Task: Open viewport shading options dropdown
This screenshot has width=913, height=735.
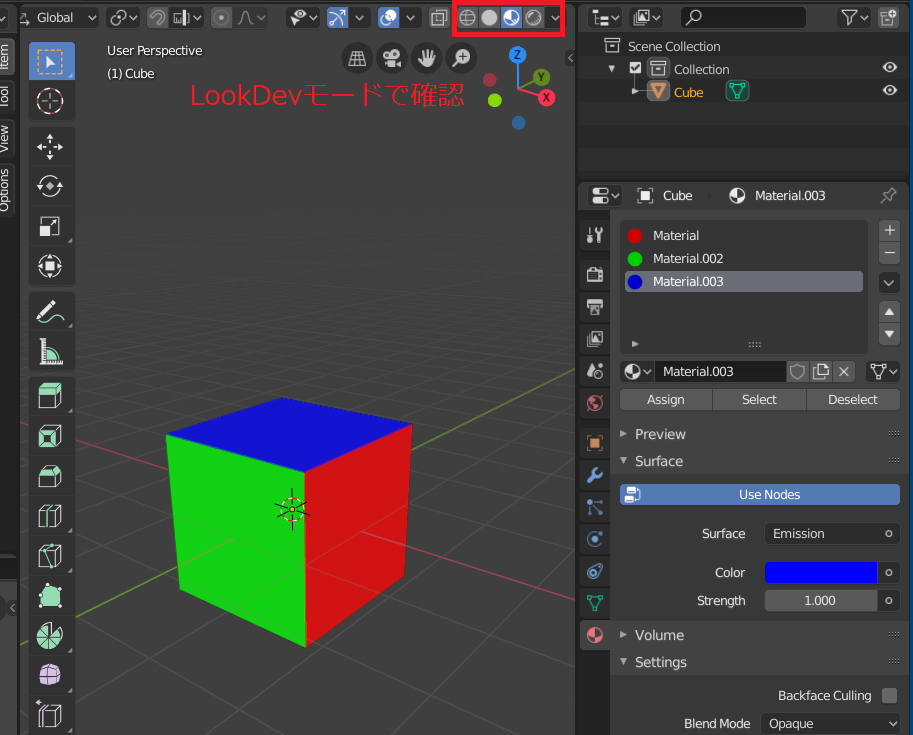Action: click(555, 18)
